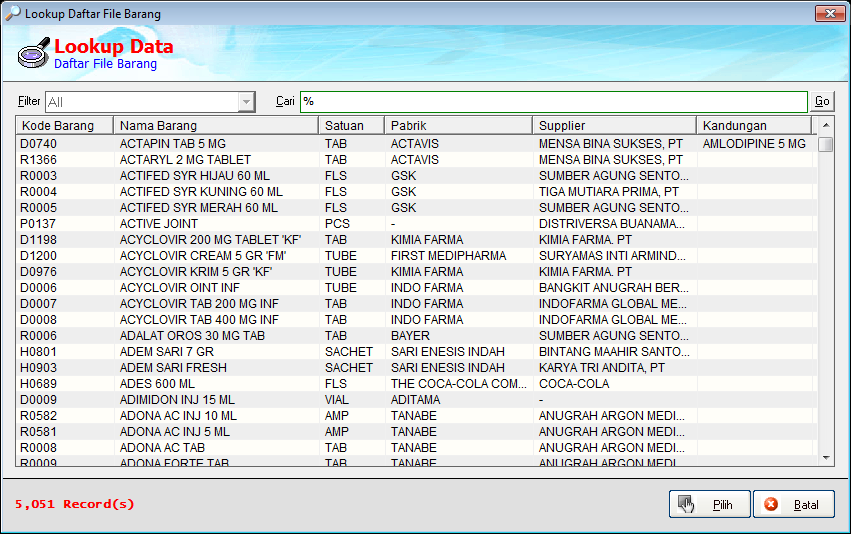Click code H0689 cell

pyautogui.click(x=39, y=384)
